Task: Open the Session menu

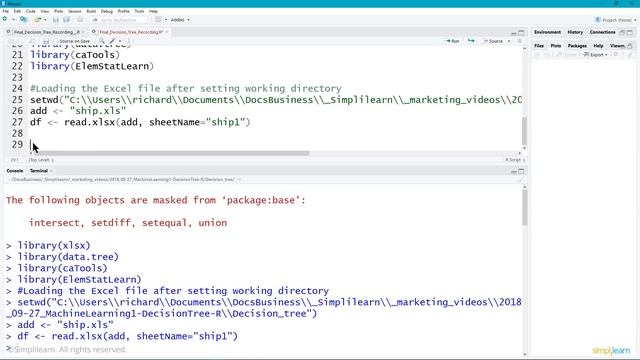Action: coord(75,11)
